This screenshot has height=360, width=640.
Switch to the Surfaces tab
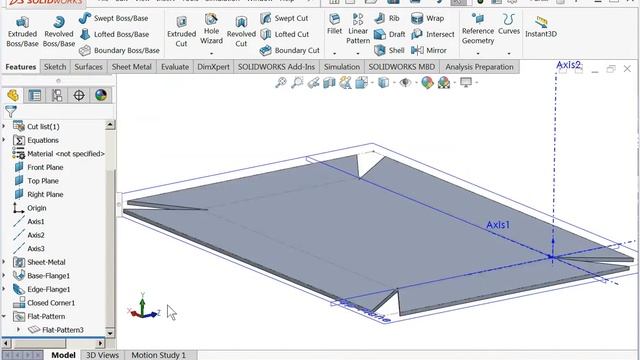[x=88, y=67]
